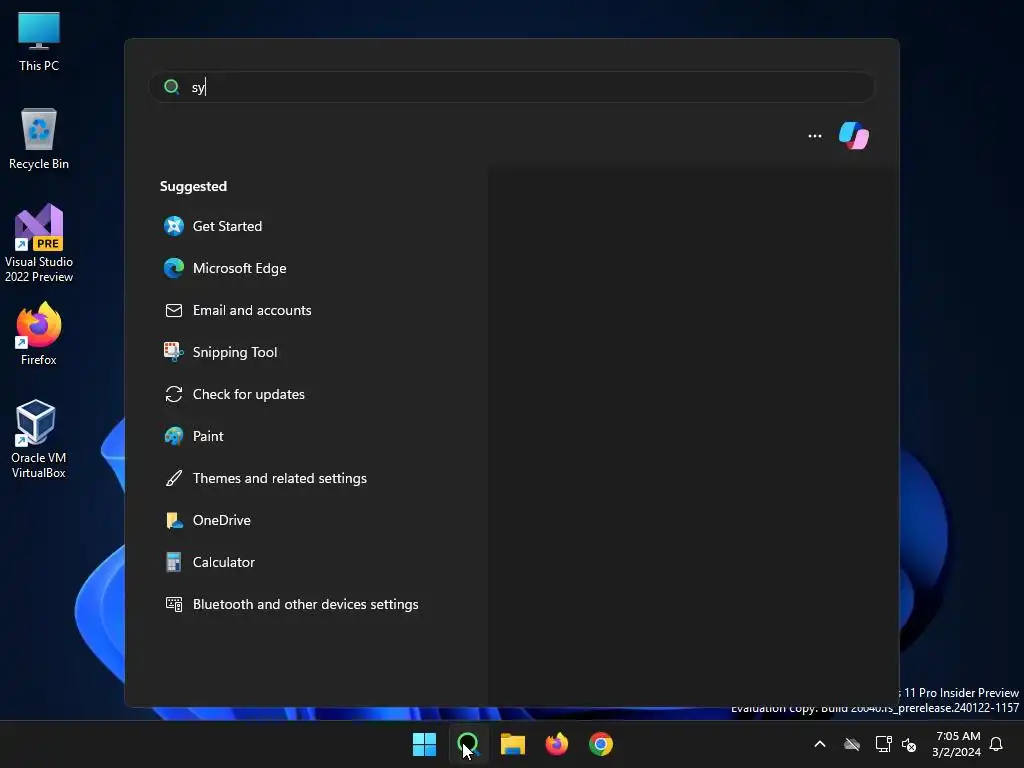Select This PC desktop icon
Screen dimensions: 1024x768
39,41
